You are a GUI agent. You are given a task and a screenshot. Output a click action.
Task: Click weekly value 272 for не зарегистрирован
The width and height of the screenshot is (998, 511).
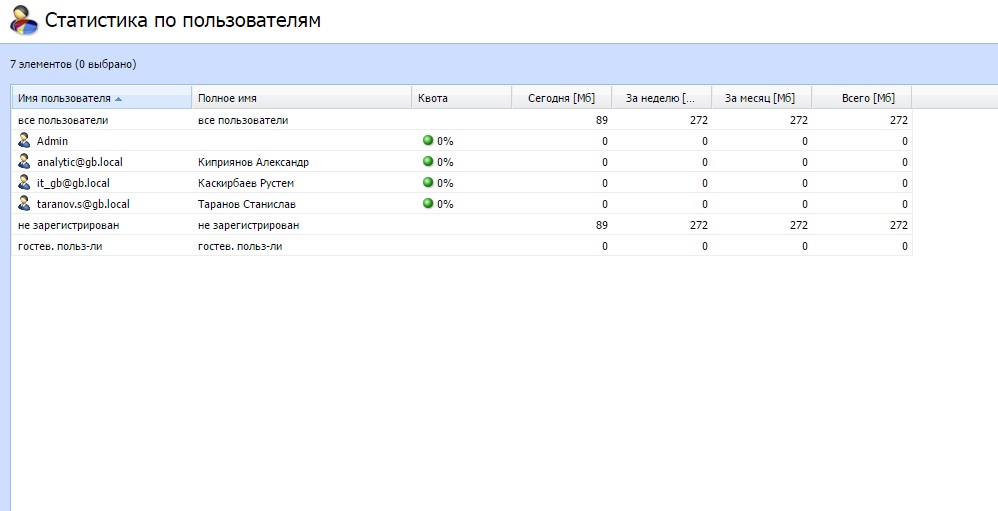point(699,225)
